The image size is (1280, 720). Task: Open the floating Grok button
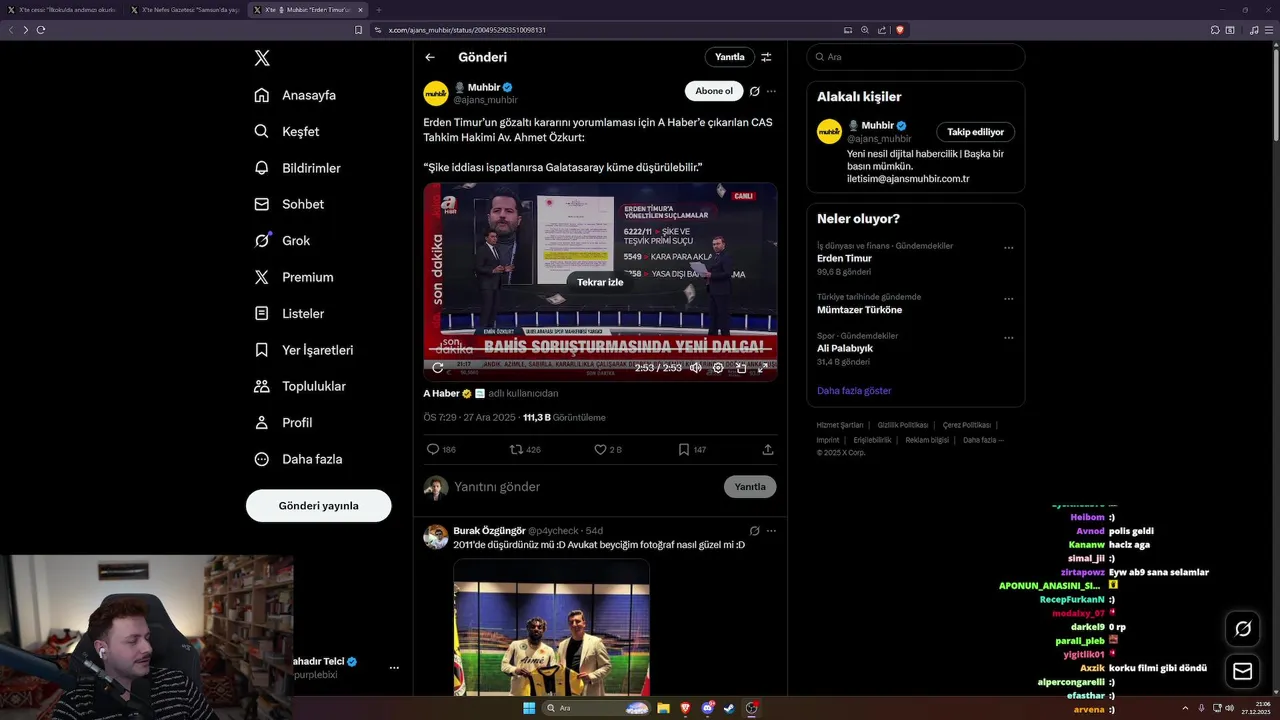1243,629
